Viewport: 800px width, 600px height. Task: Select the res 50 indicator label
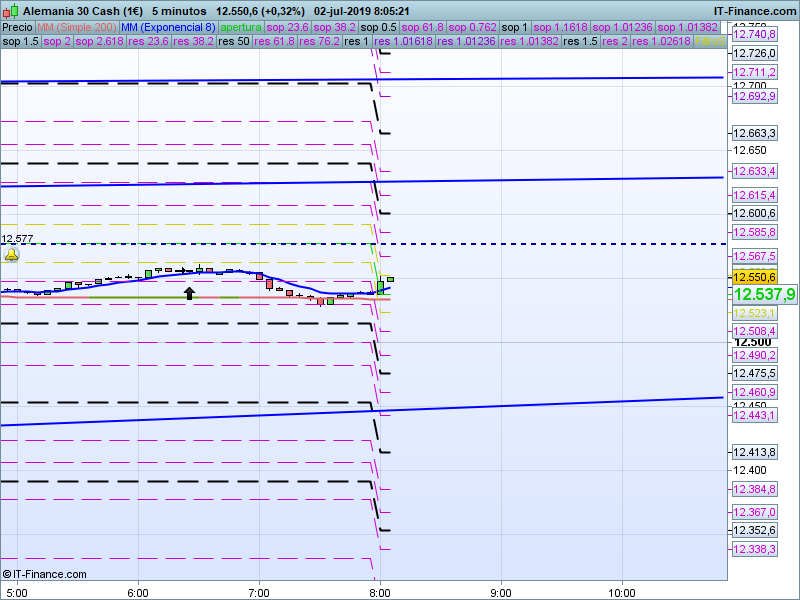point(229,42)
